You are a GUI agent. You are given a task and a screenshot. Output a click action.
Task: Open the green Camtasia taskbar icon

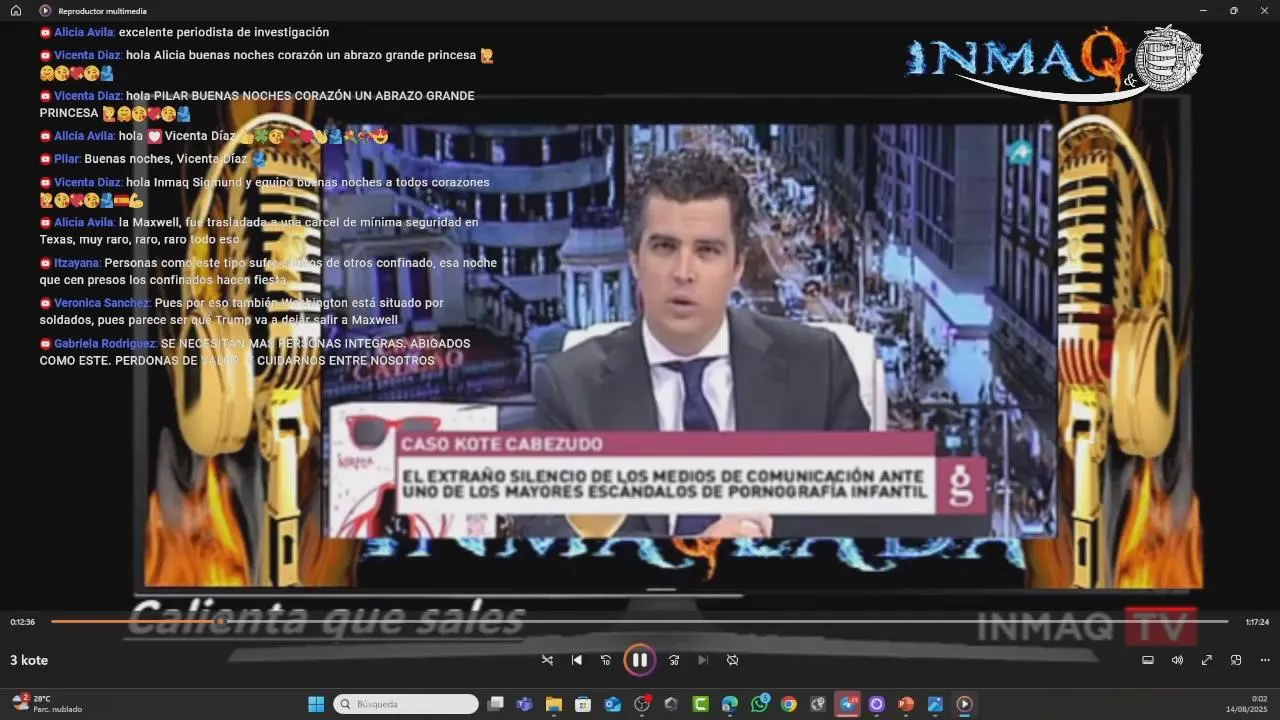701,704
